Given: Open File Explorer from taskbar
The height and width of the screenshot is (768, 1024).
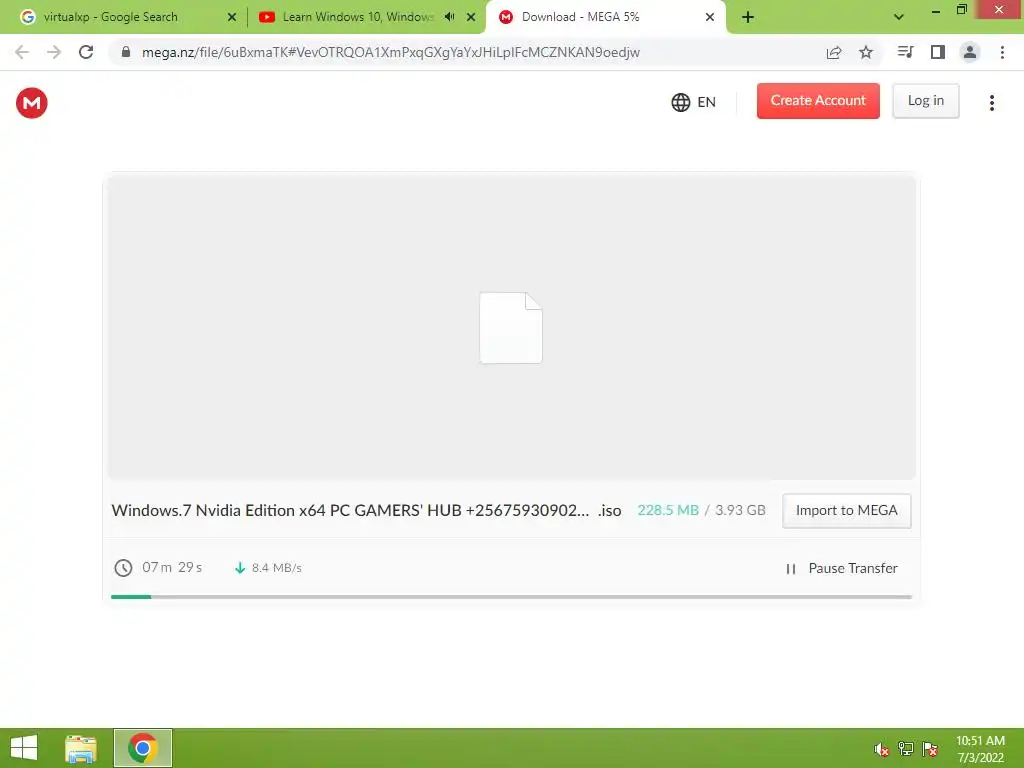Looking at the screenshot, I should click(x=80, y=748).
